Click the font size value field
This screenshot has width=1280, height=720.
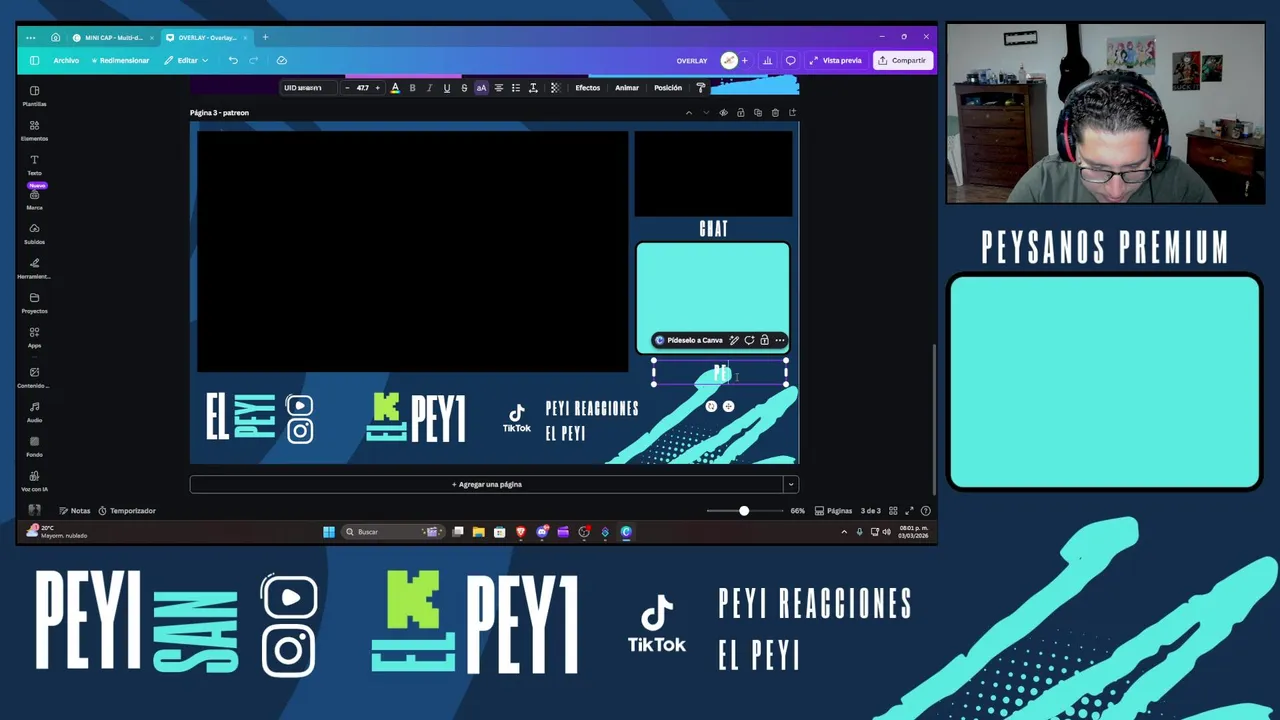[362, 88]
